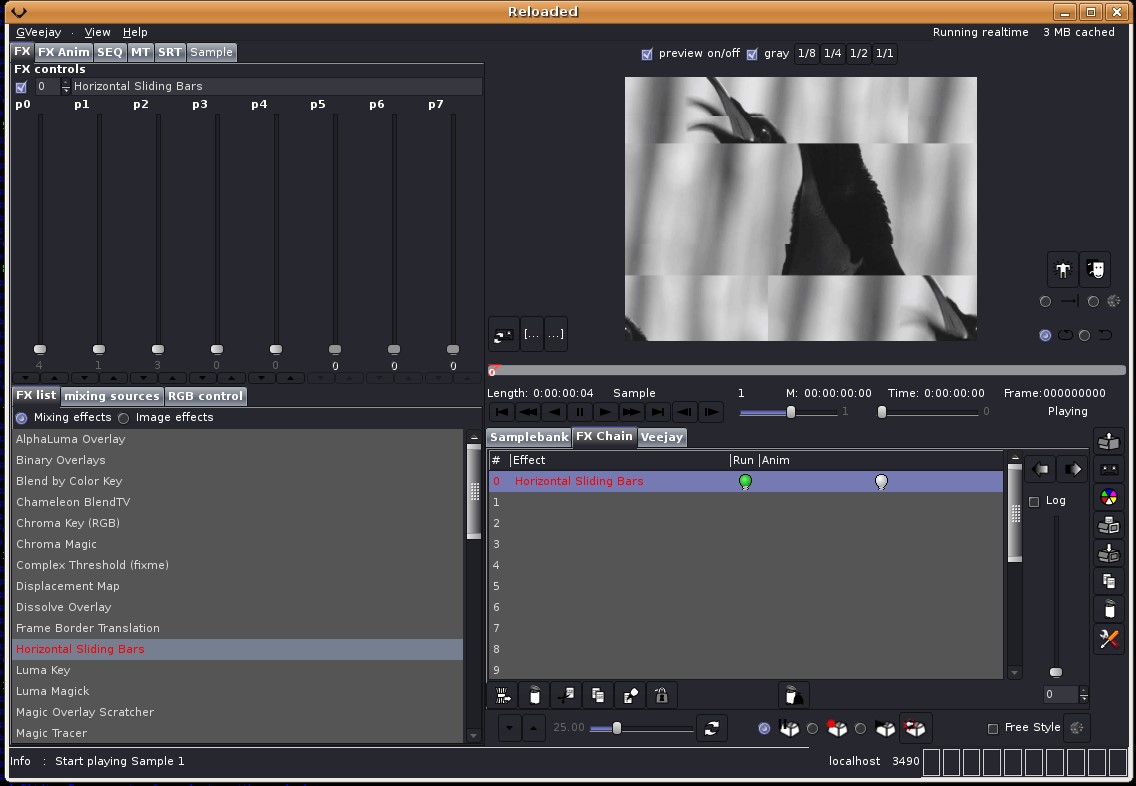Select Luma Key in the FX list

43,670
